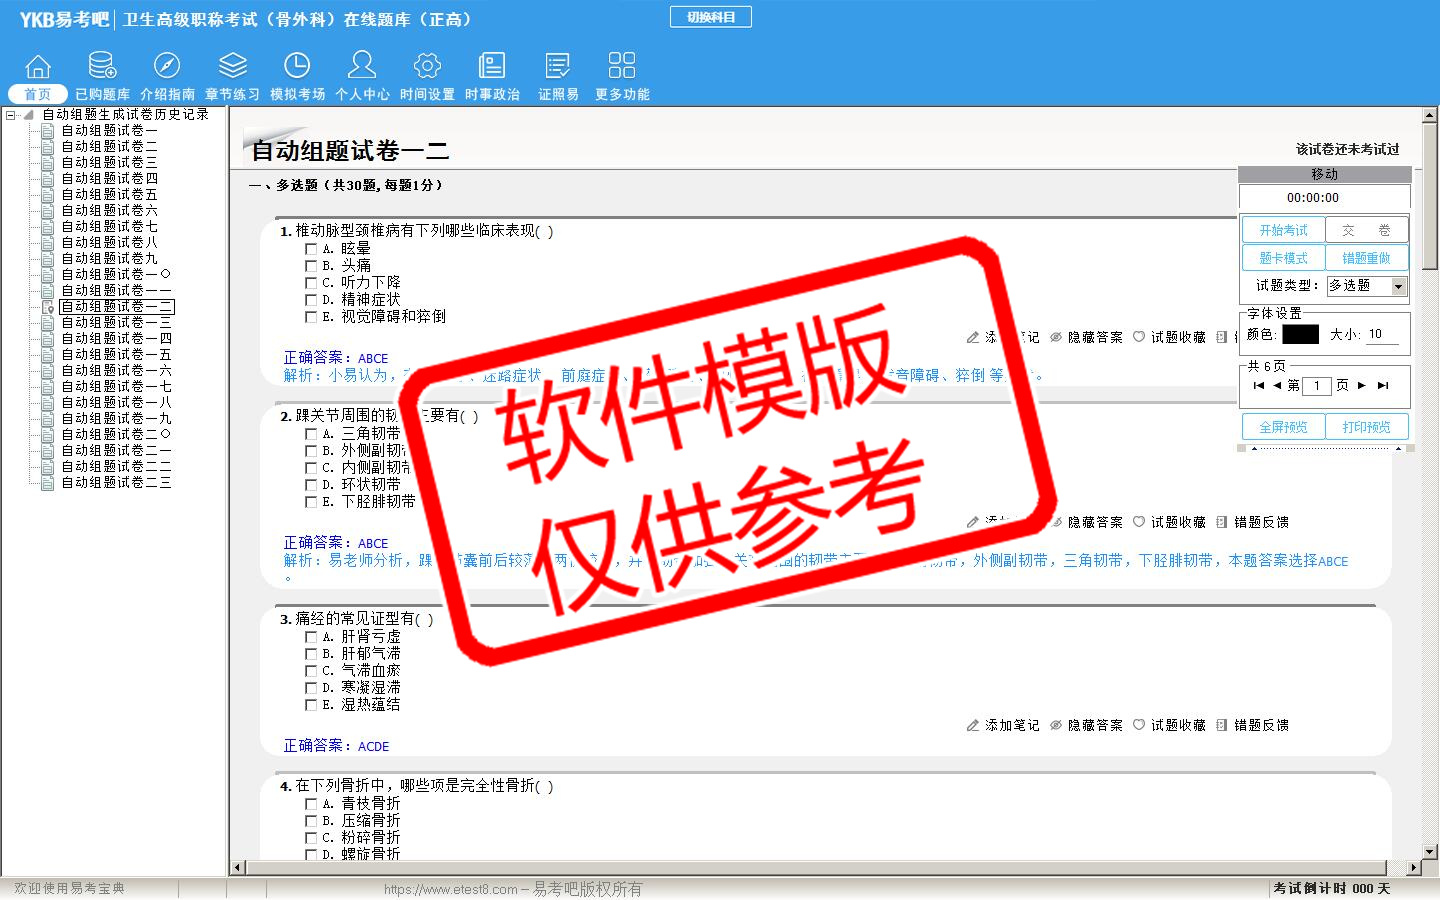Go to 个人中心 user icon
This screenshot has height=900, width=1440.
pyautogui.click(x=362, y=66)
